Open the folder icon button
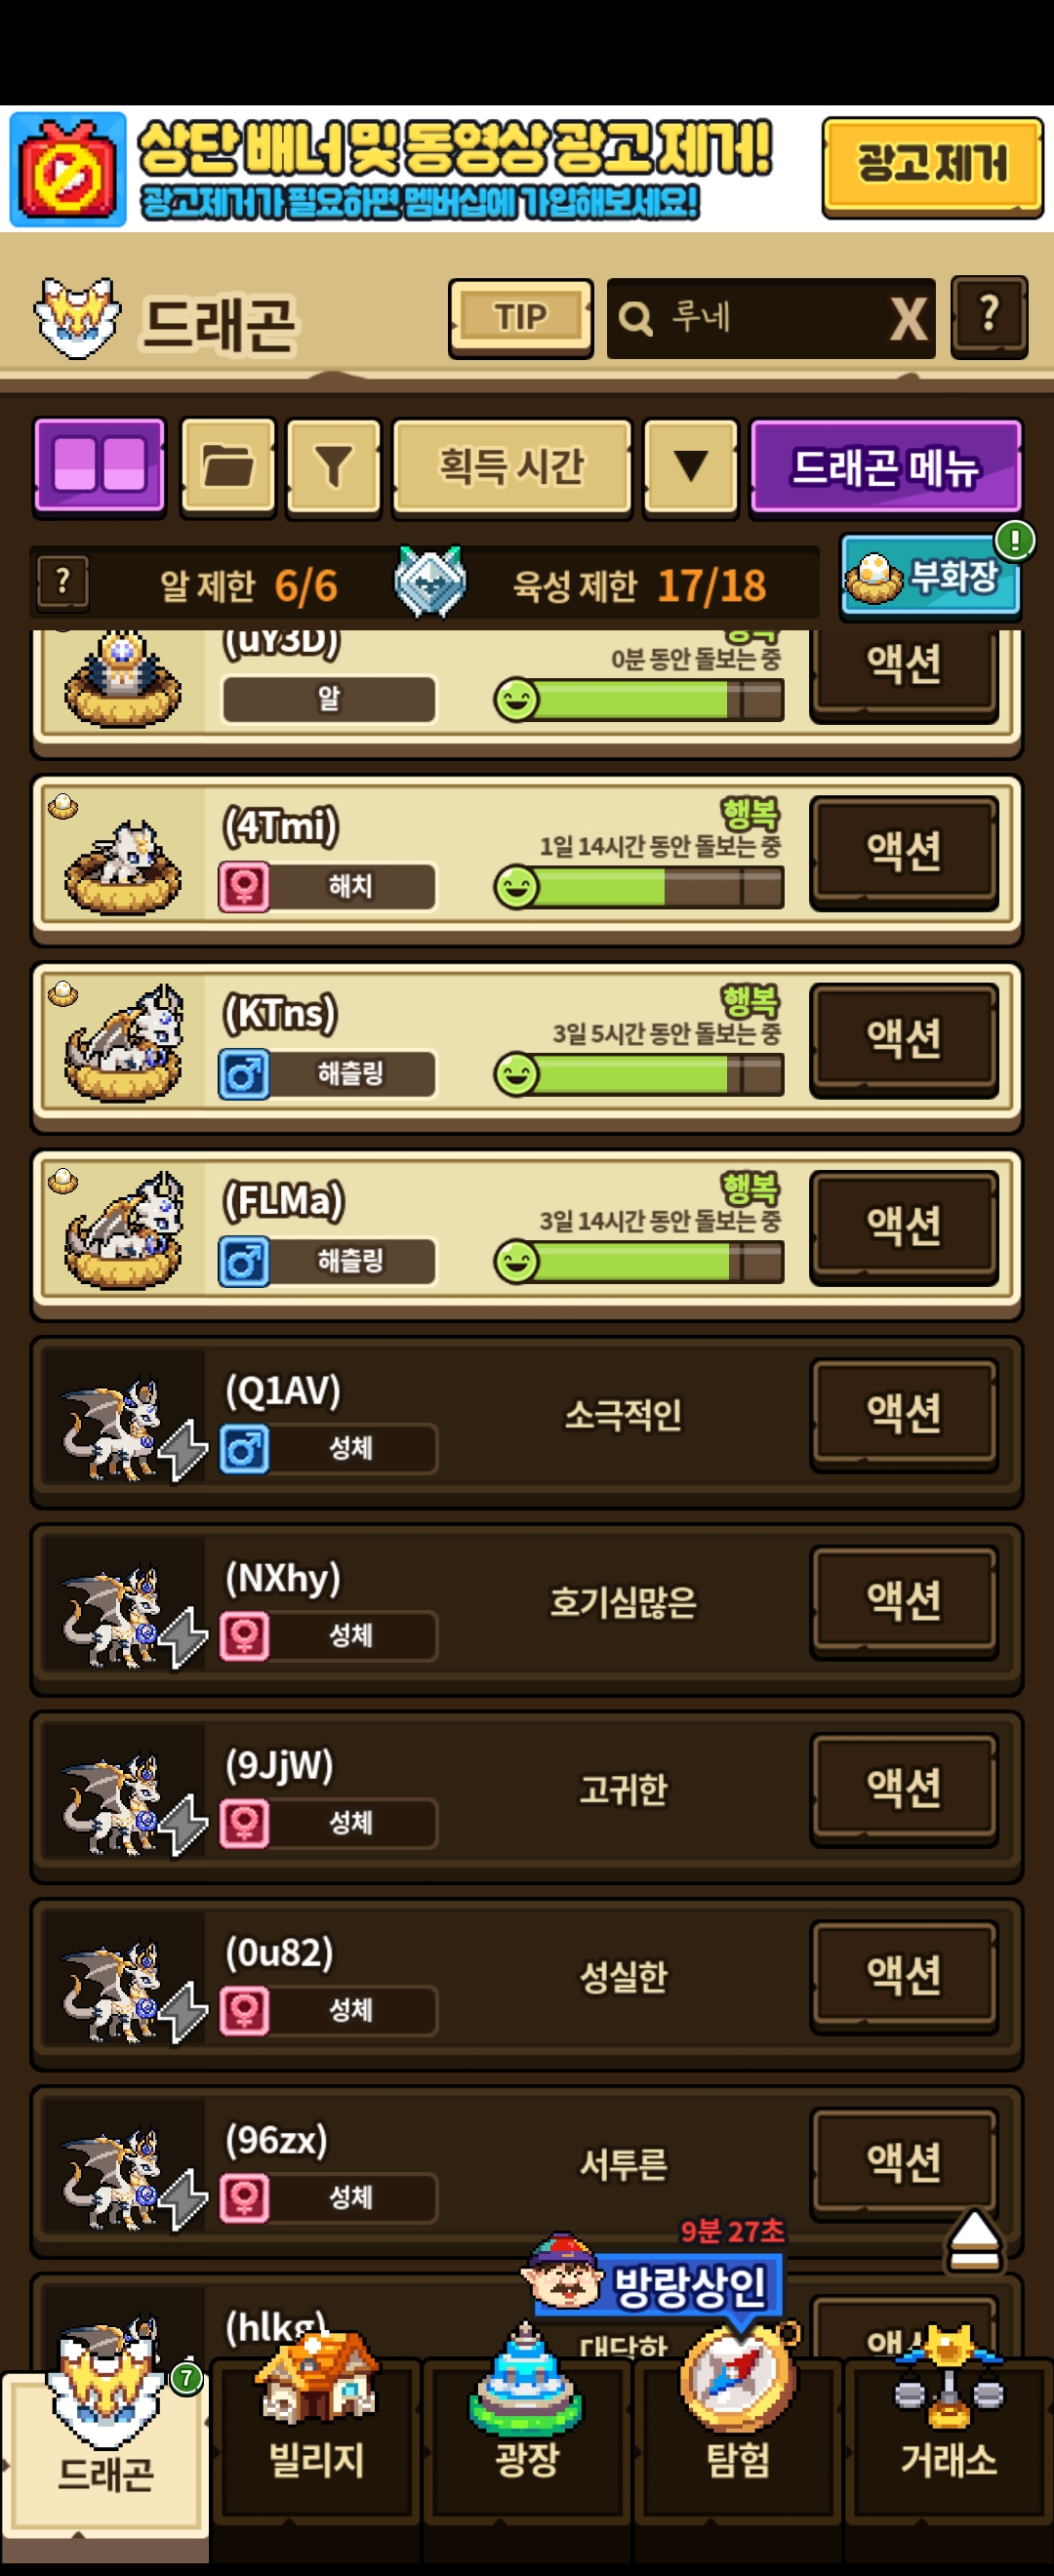The height and width of the screenshot is (2576, 1054). [x=228, y=466]
